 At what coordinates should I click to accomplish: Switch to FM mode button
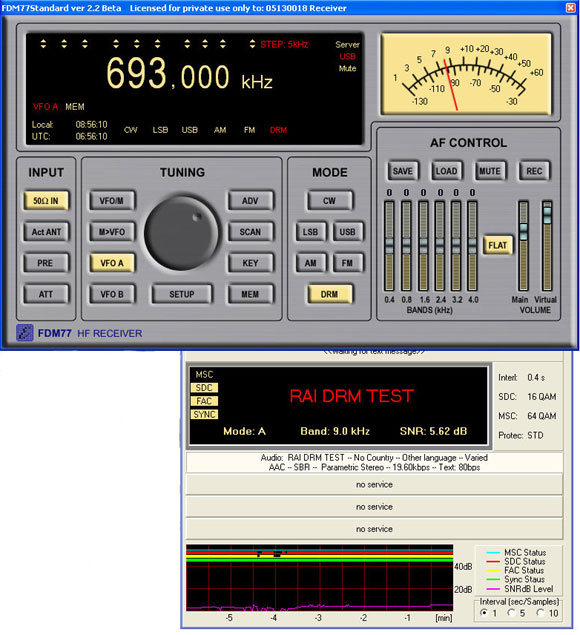[348, 263]
